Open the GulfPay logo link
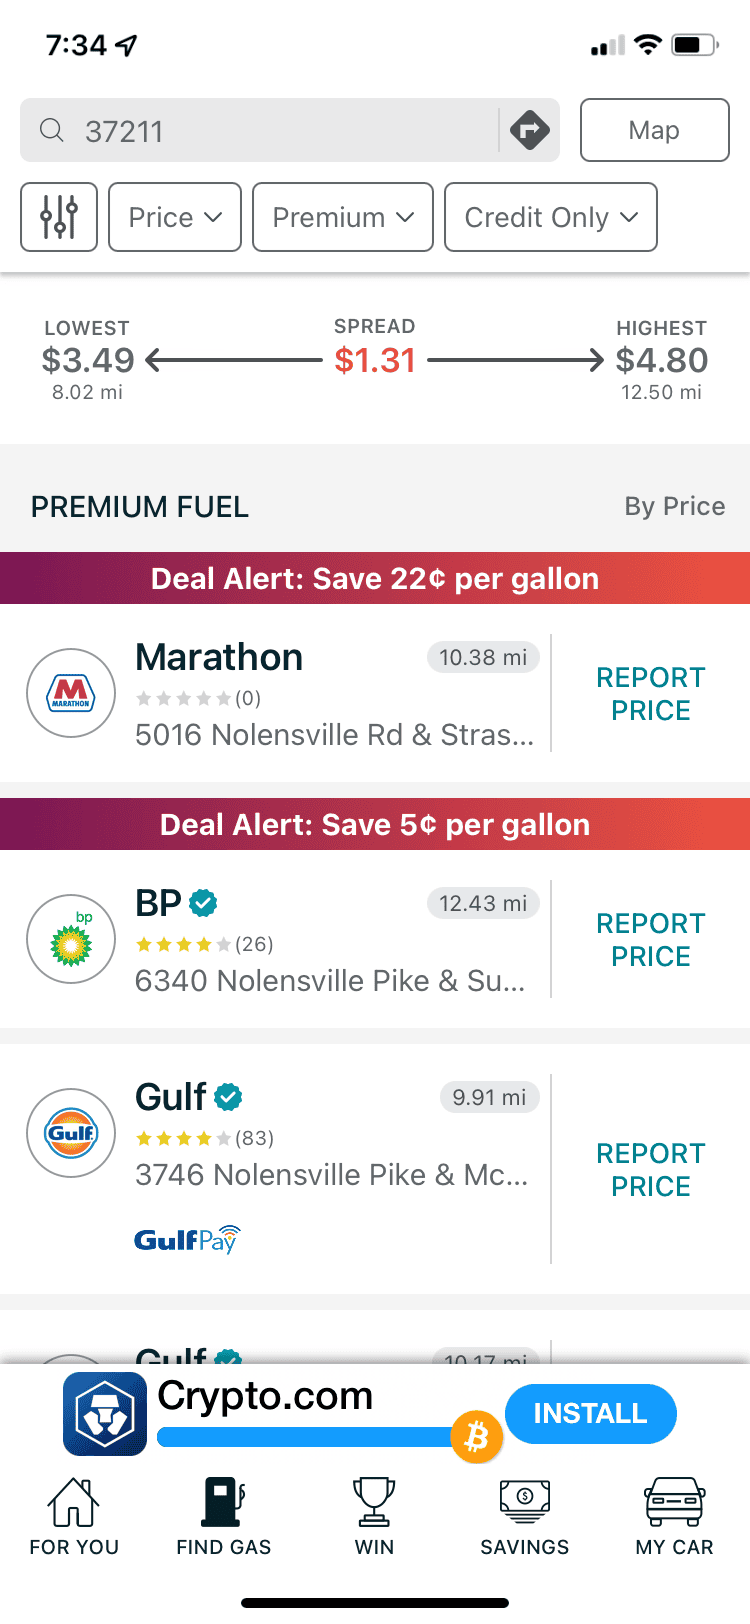 tap(188, 1239)
